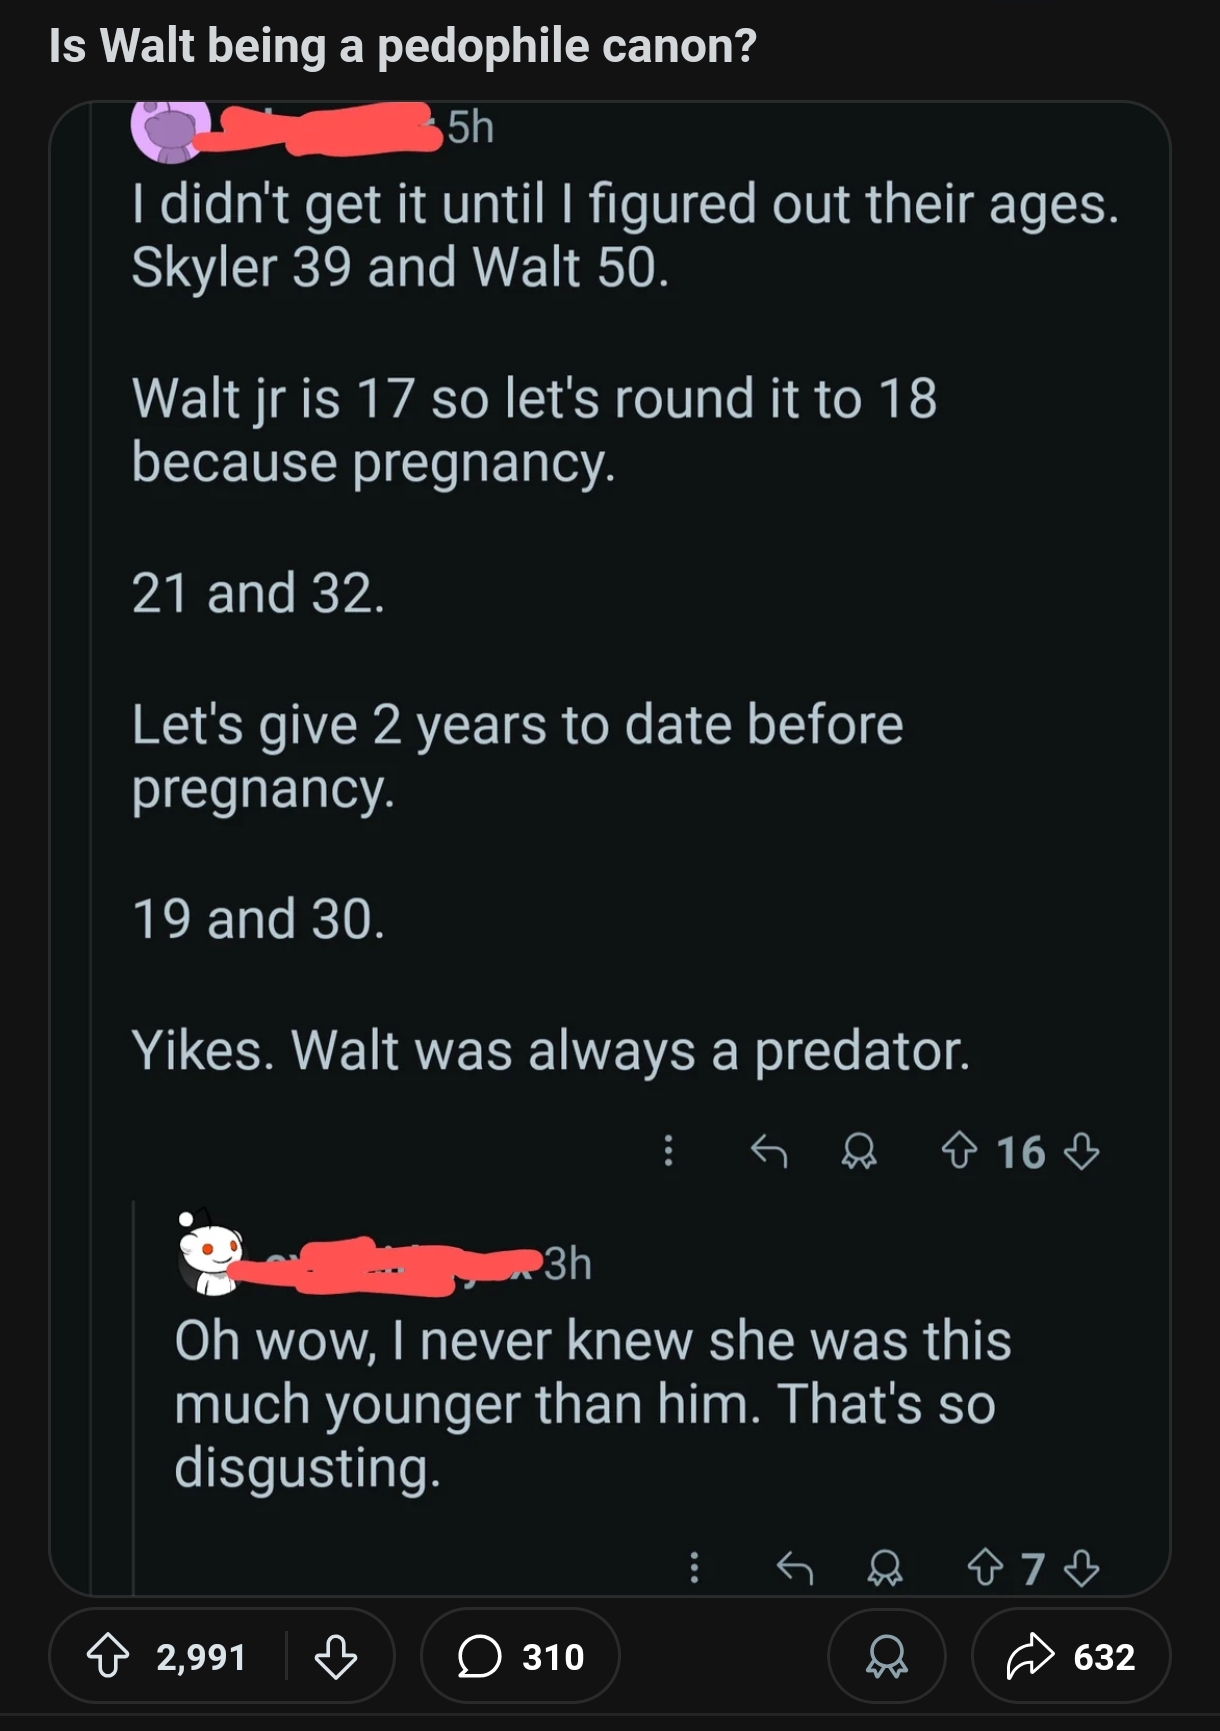Collapse the reply thread line

coord(135,1395)
